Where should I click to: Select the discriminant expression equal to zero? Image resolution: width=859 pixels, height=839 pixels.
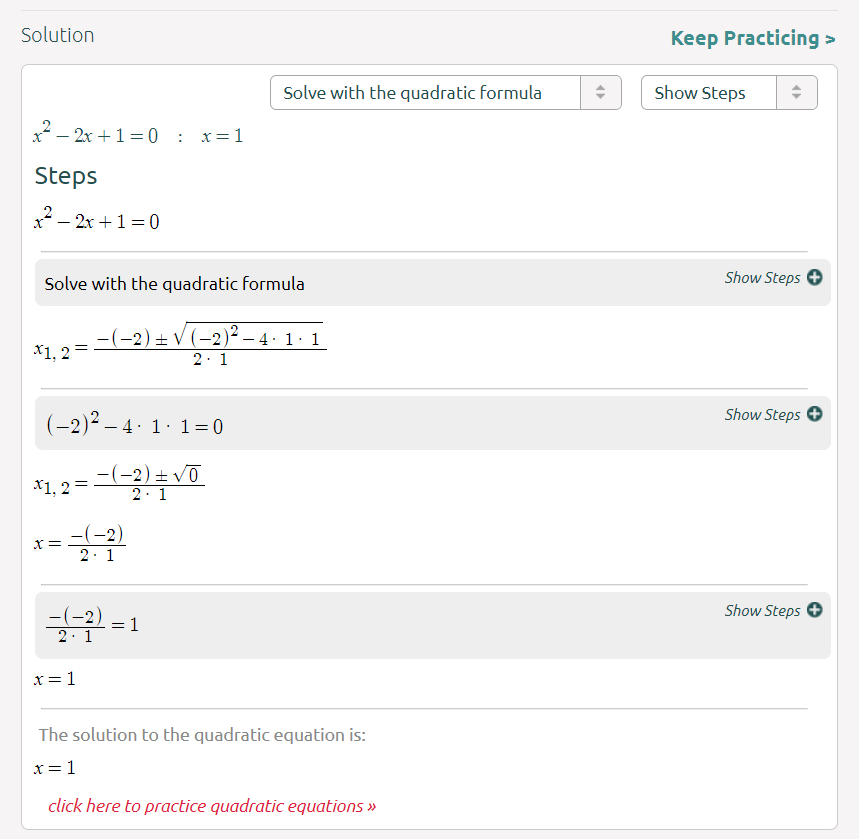(x=135, y=425)
